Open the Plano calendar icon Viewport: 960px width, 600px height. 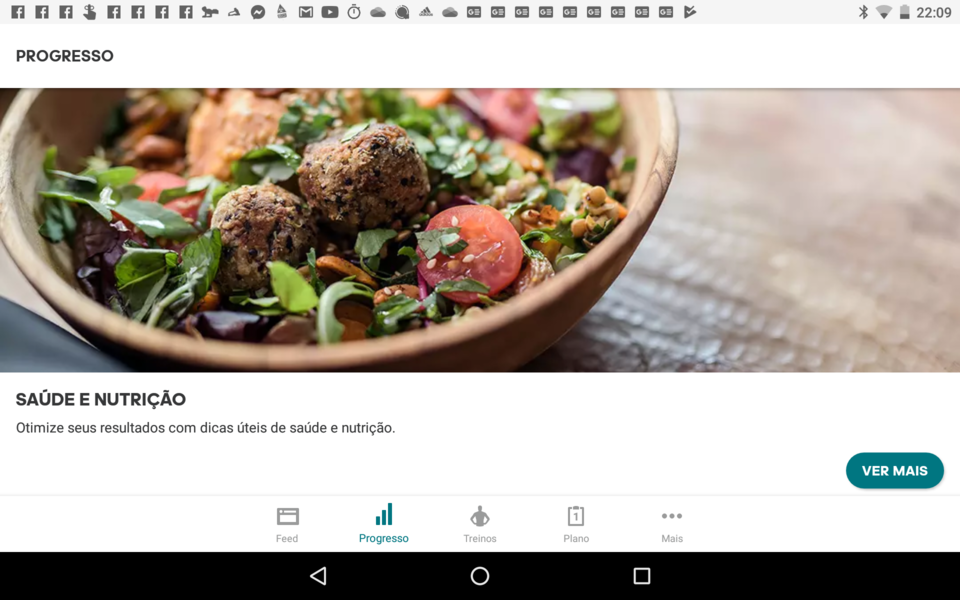(x=575, y=516)
